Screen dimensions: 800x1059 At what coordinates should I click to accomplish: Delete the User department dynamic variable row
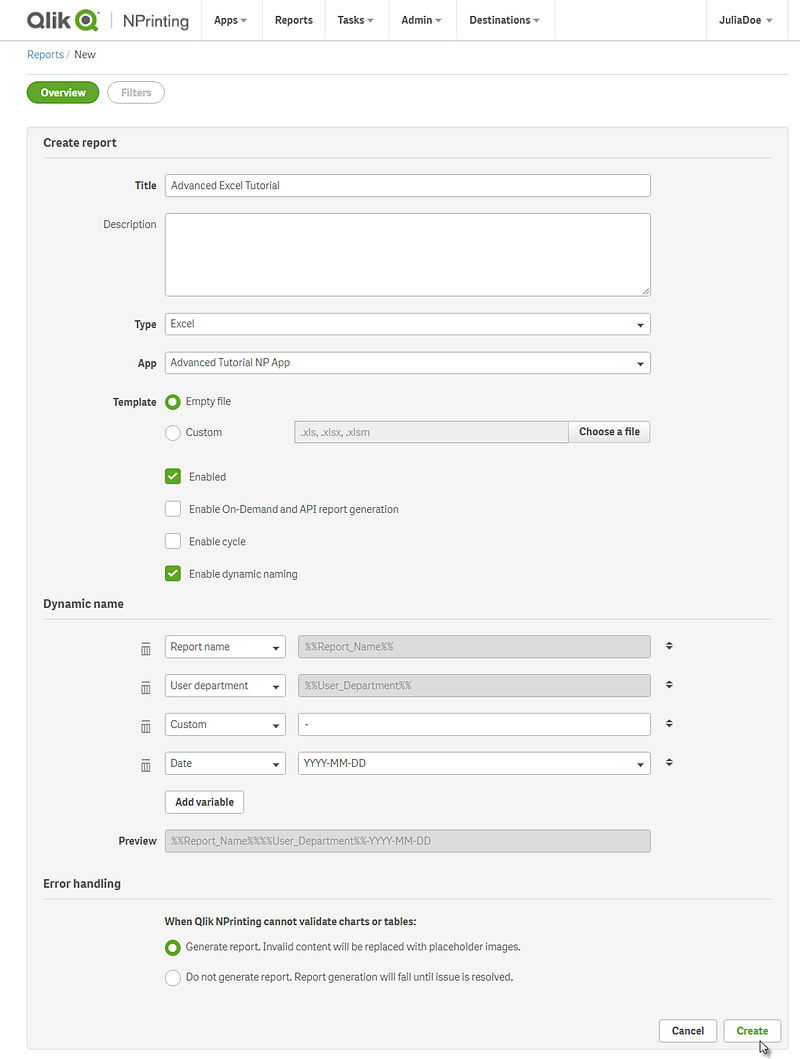click(x=145, y=687)
